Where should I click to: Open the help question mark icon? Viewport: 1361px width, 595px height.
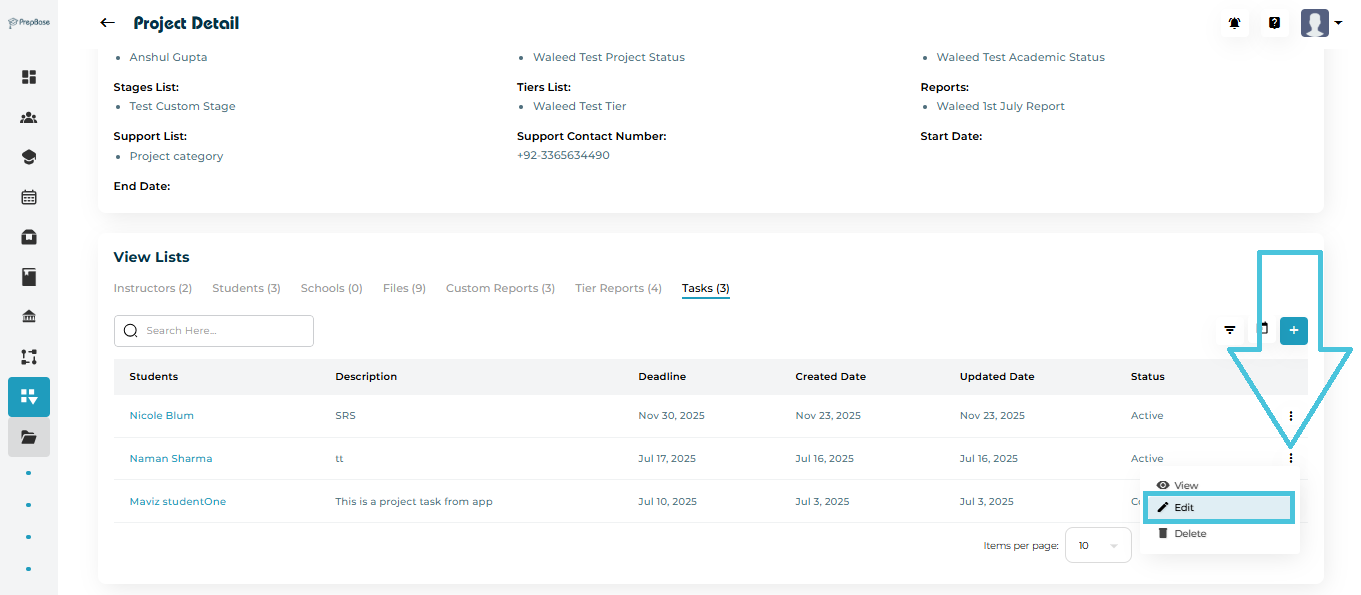pos(1274,23)
